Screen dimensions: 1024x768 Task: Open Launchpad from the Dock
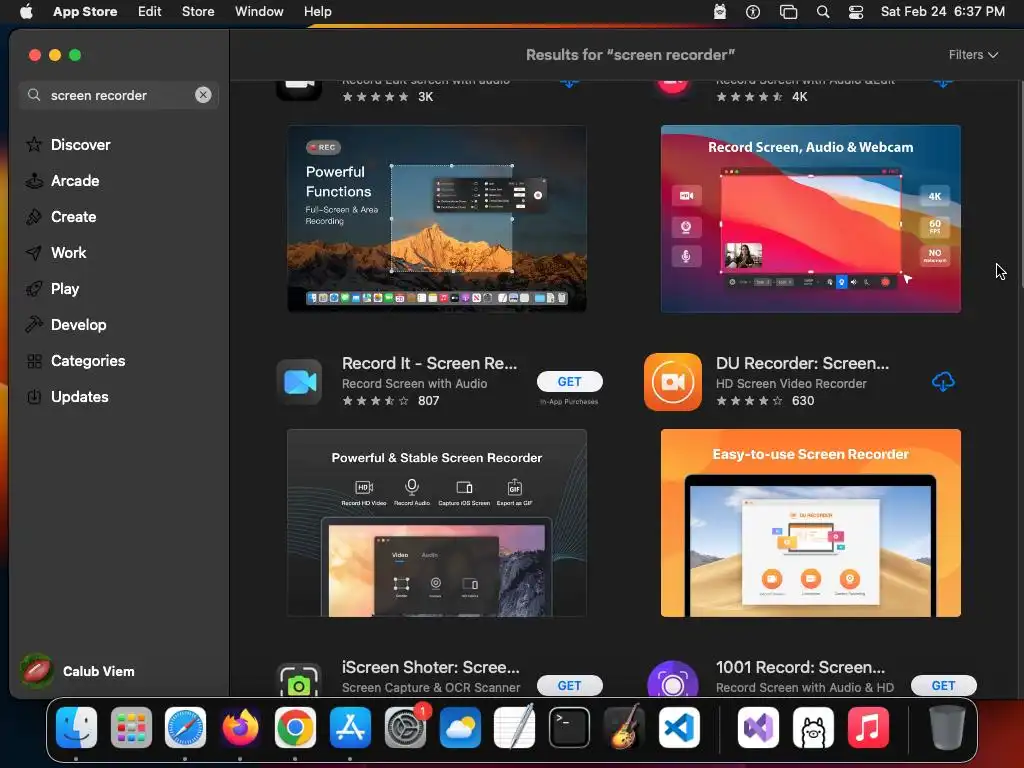click(131, 727)
